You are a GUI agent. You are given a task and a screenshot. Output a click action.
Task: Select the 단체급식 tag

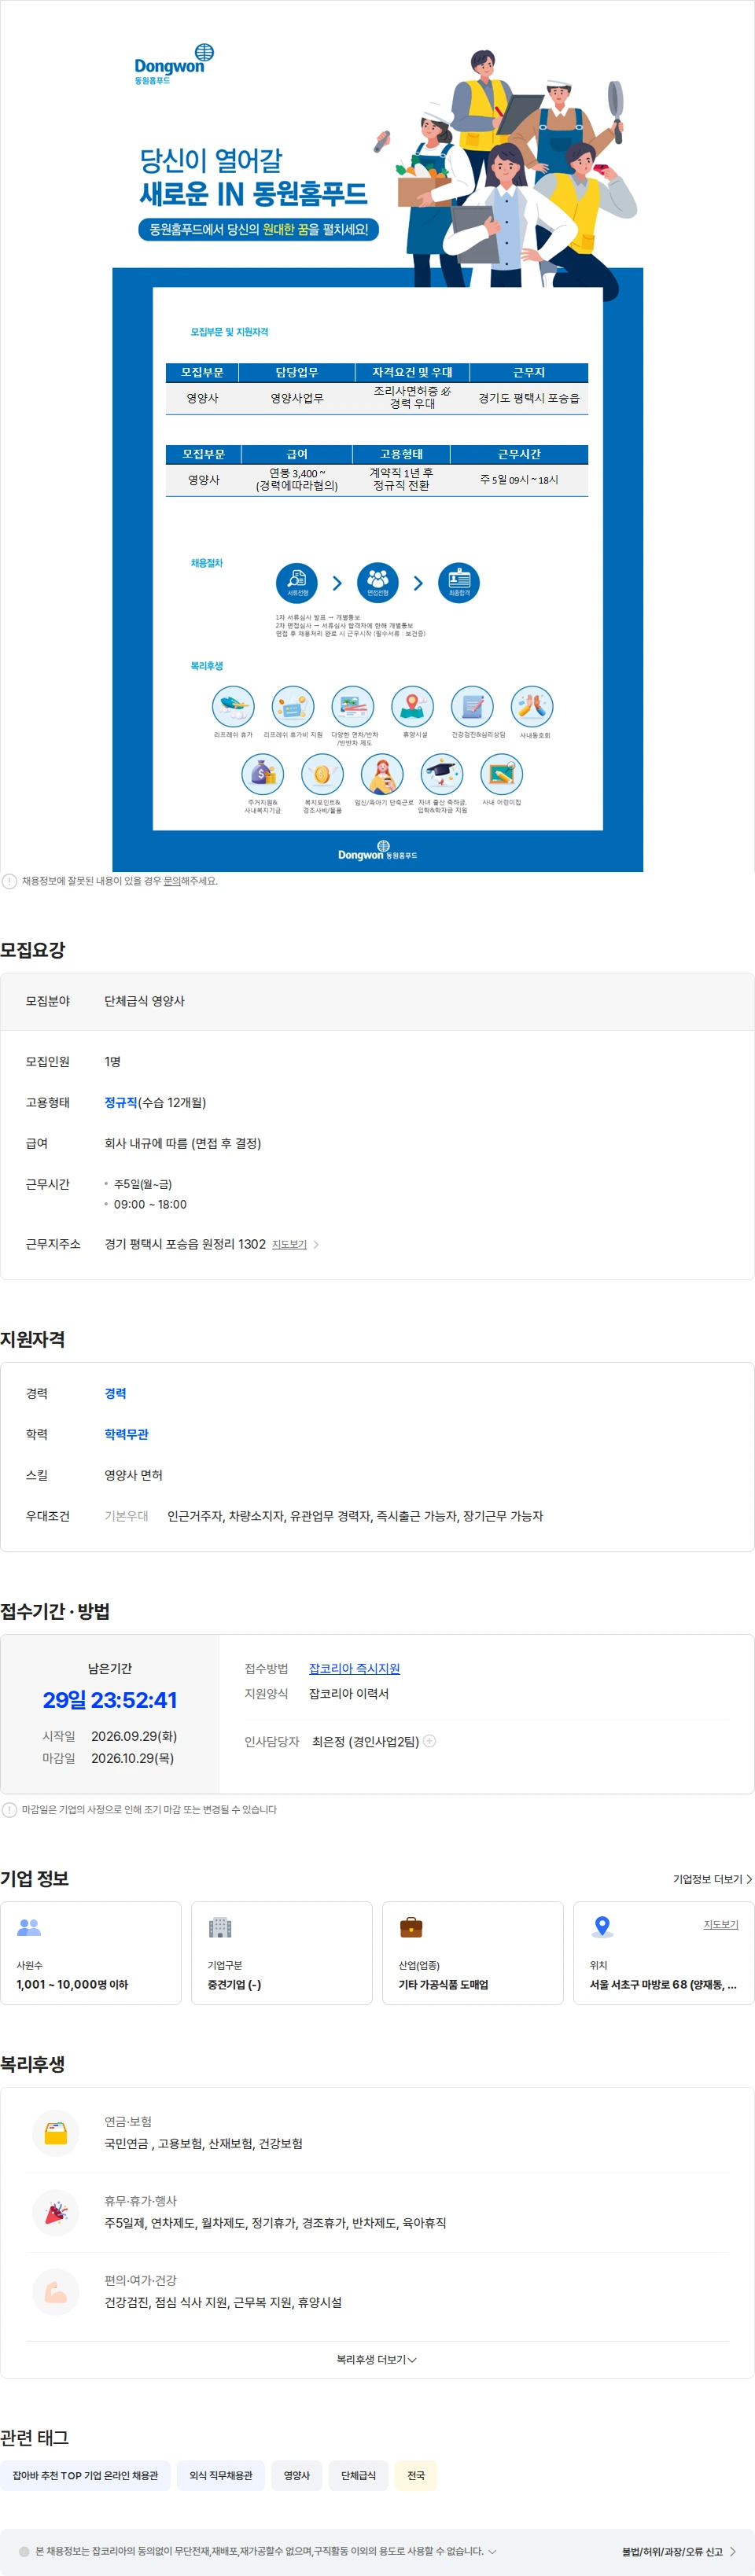pos(359,2475)
